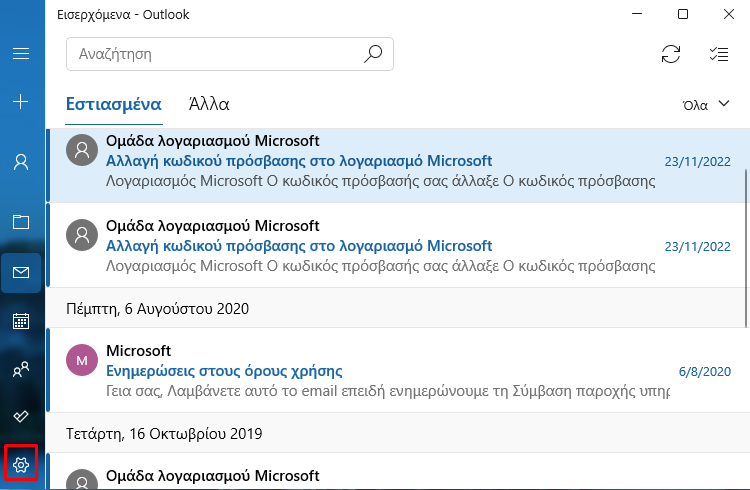Open accounts person icon in sidebar
Image resolution: width=750 pixels, height=490 pixels.
coord(21,162)
